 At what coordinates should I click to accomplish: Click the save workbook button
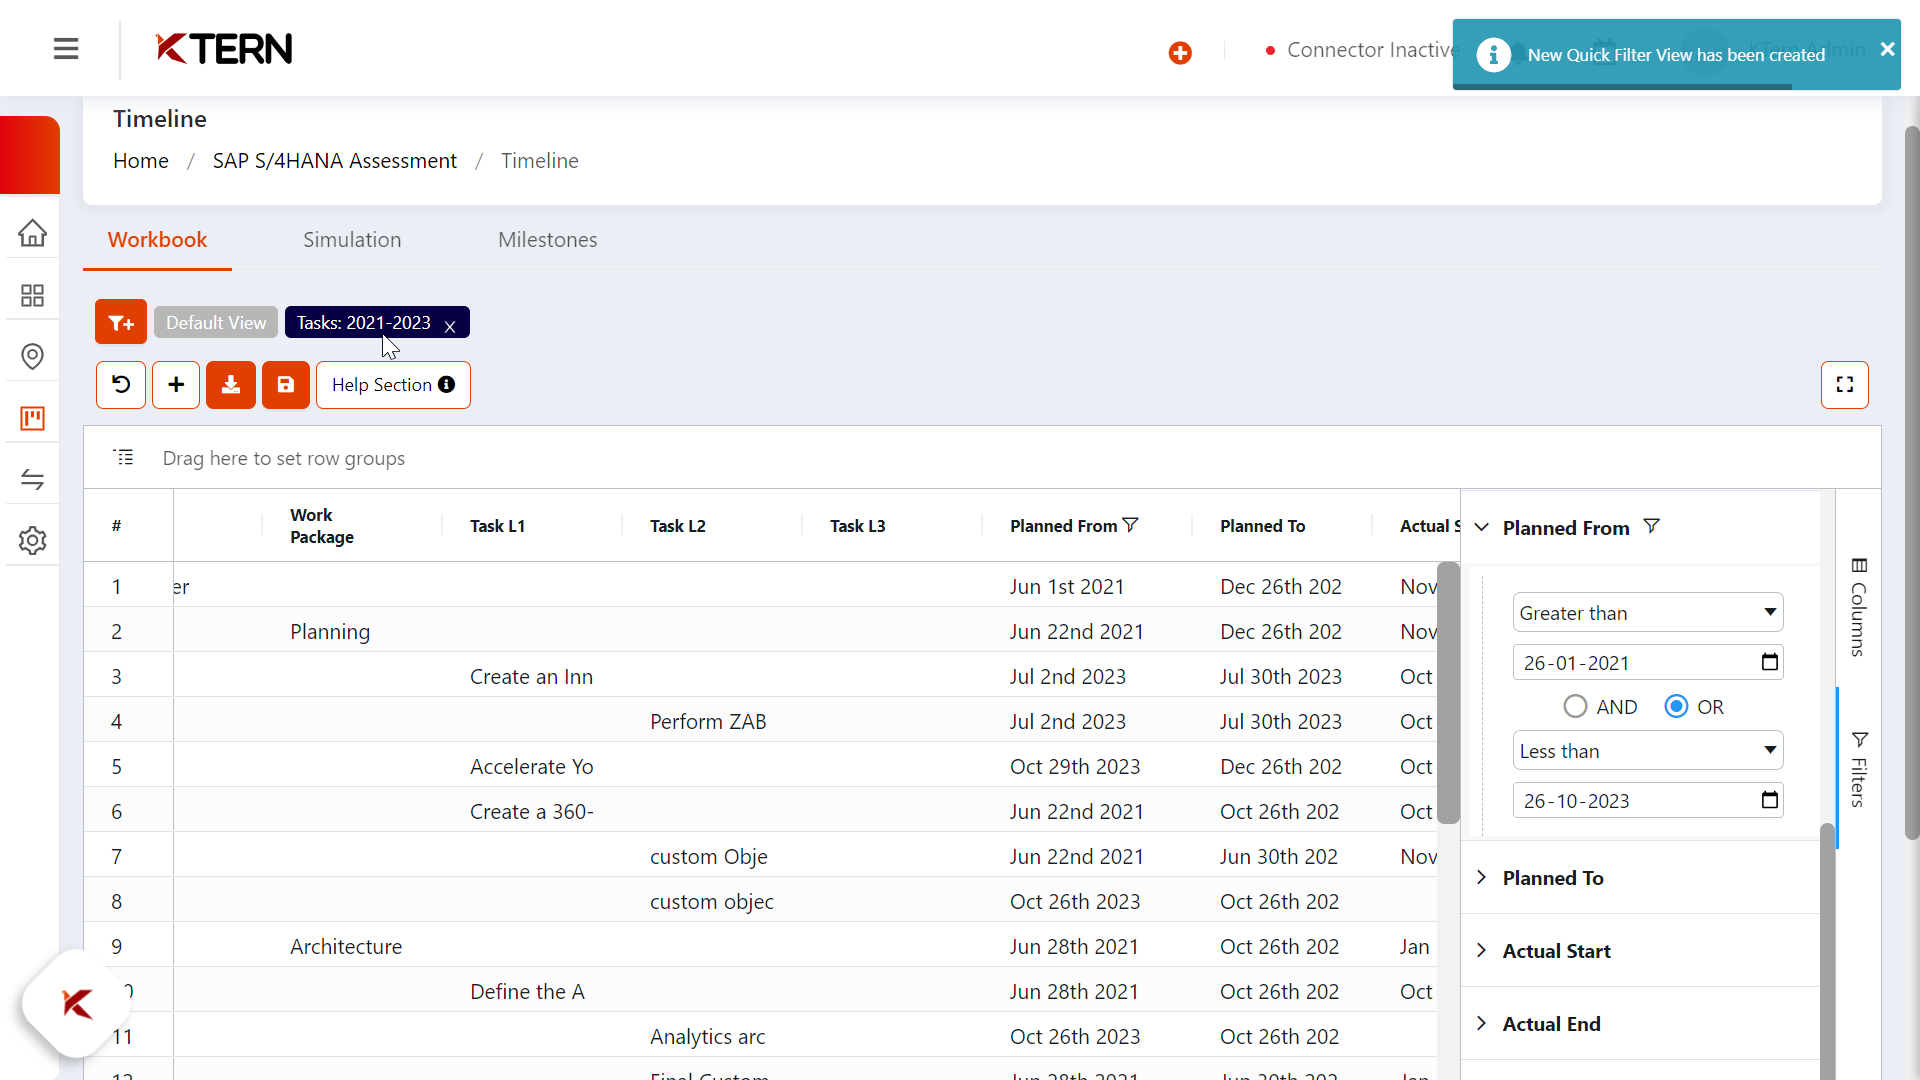(286, 385)
